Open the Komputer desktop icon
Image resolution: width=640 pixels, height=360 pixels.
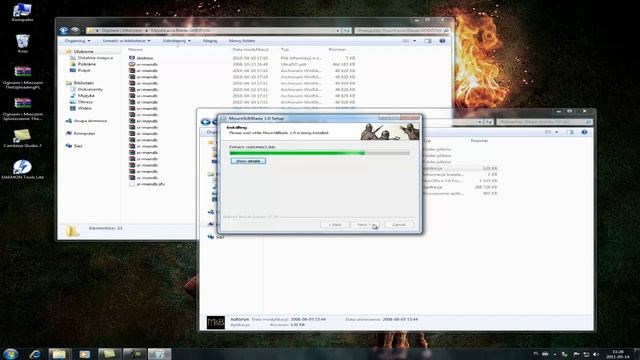coord(22,12)
